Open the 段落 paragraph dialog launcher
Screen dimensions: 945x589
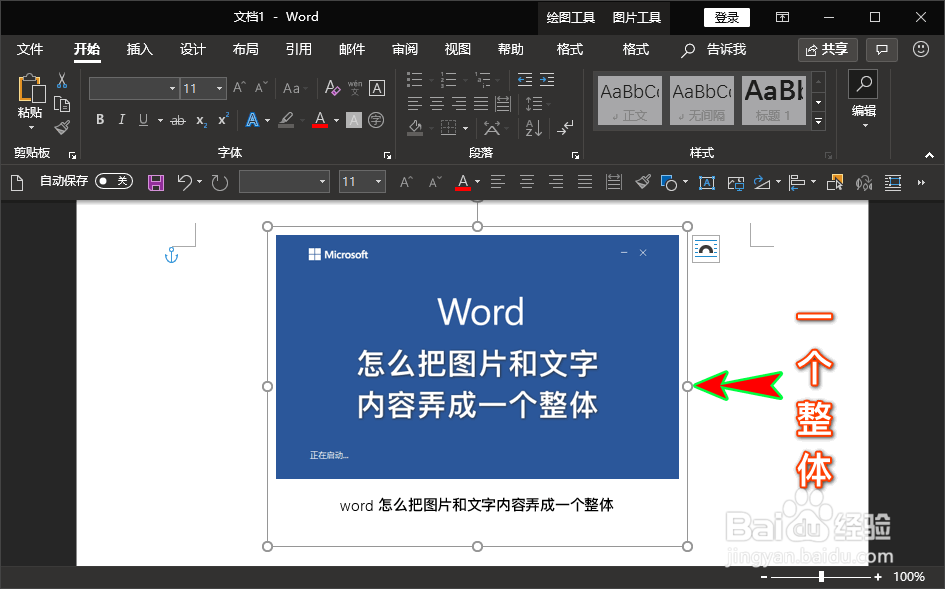pyautogui.click(x=575, y=156)
